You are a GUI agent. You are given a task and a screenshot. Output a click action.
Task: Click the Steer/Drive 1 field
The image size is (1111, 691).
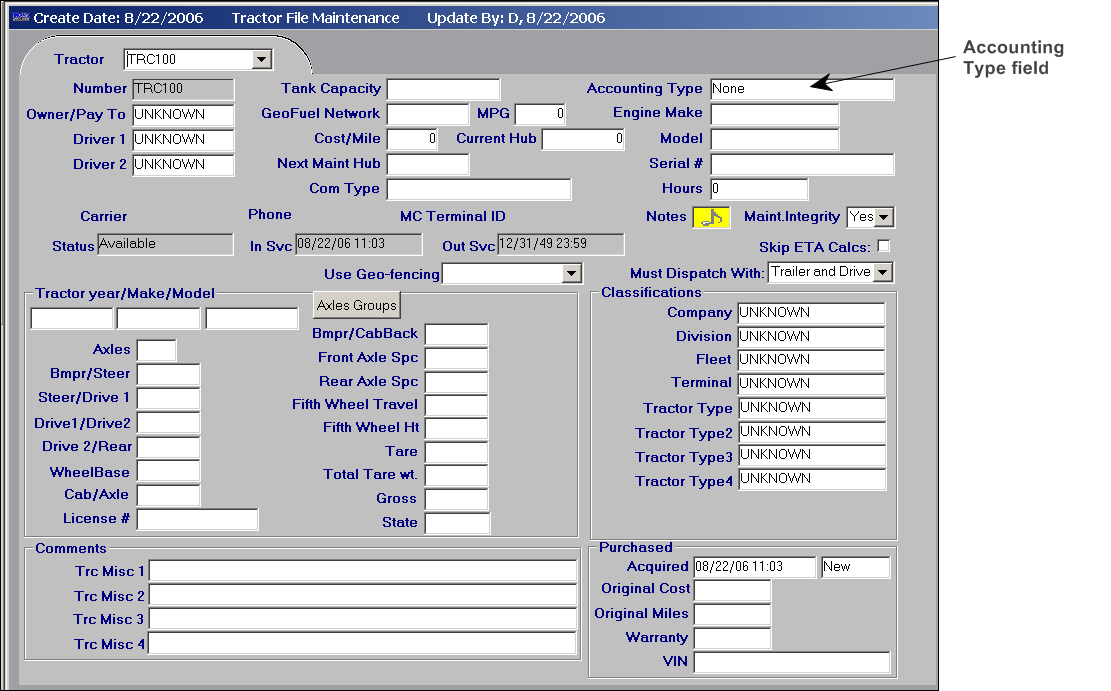(x=169, y=398)
